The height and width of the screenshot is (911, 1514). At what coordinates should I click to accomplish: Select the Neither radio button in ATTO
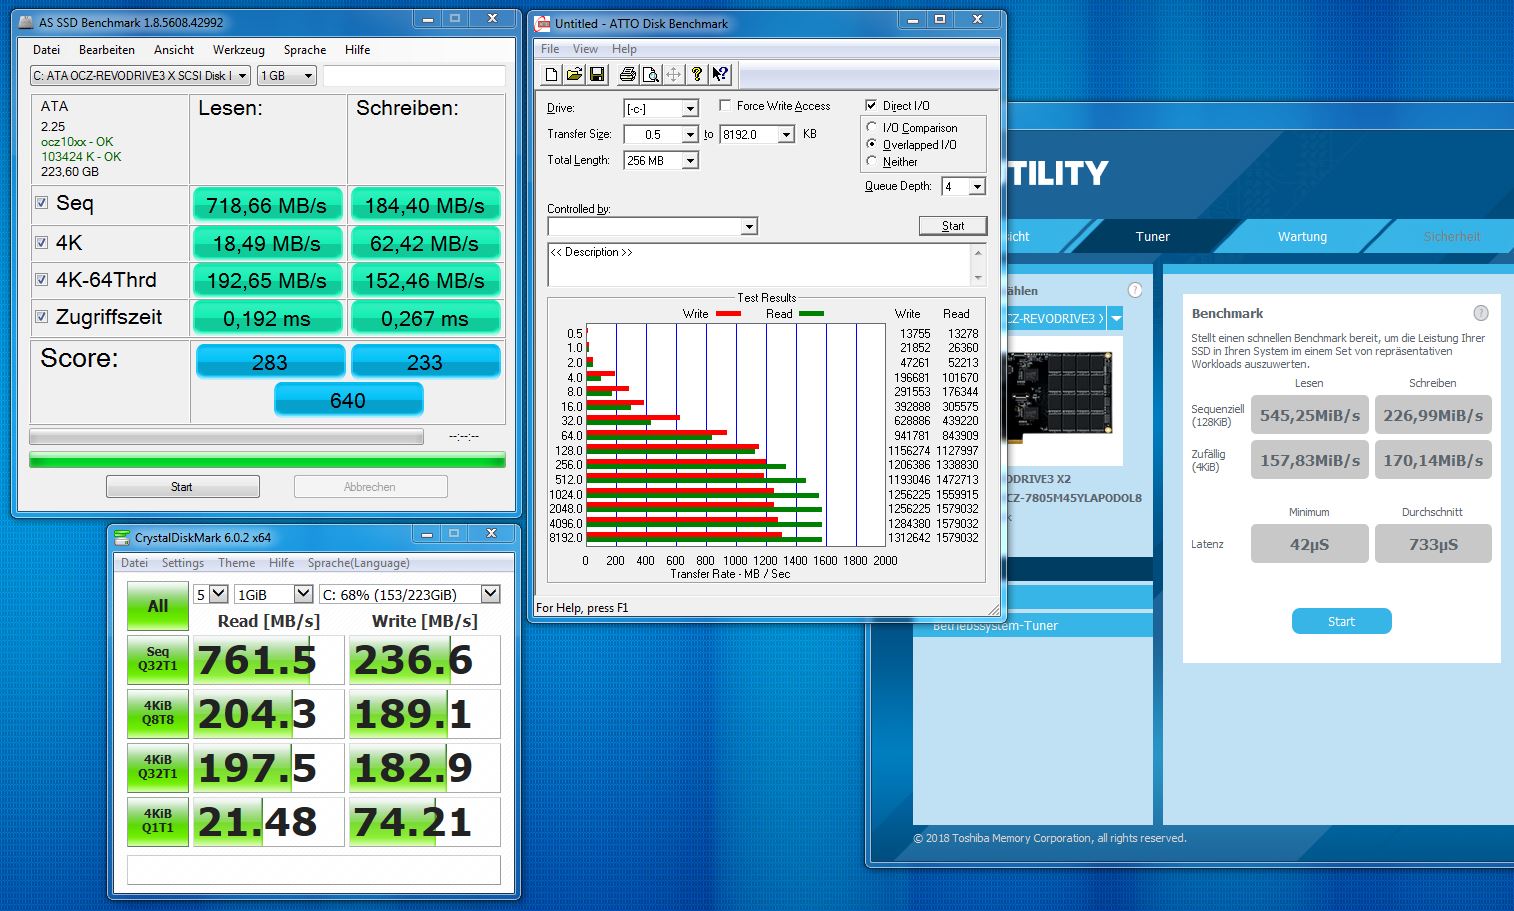pos(872,161)
